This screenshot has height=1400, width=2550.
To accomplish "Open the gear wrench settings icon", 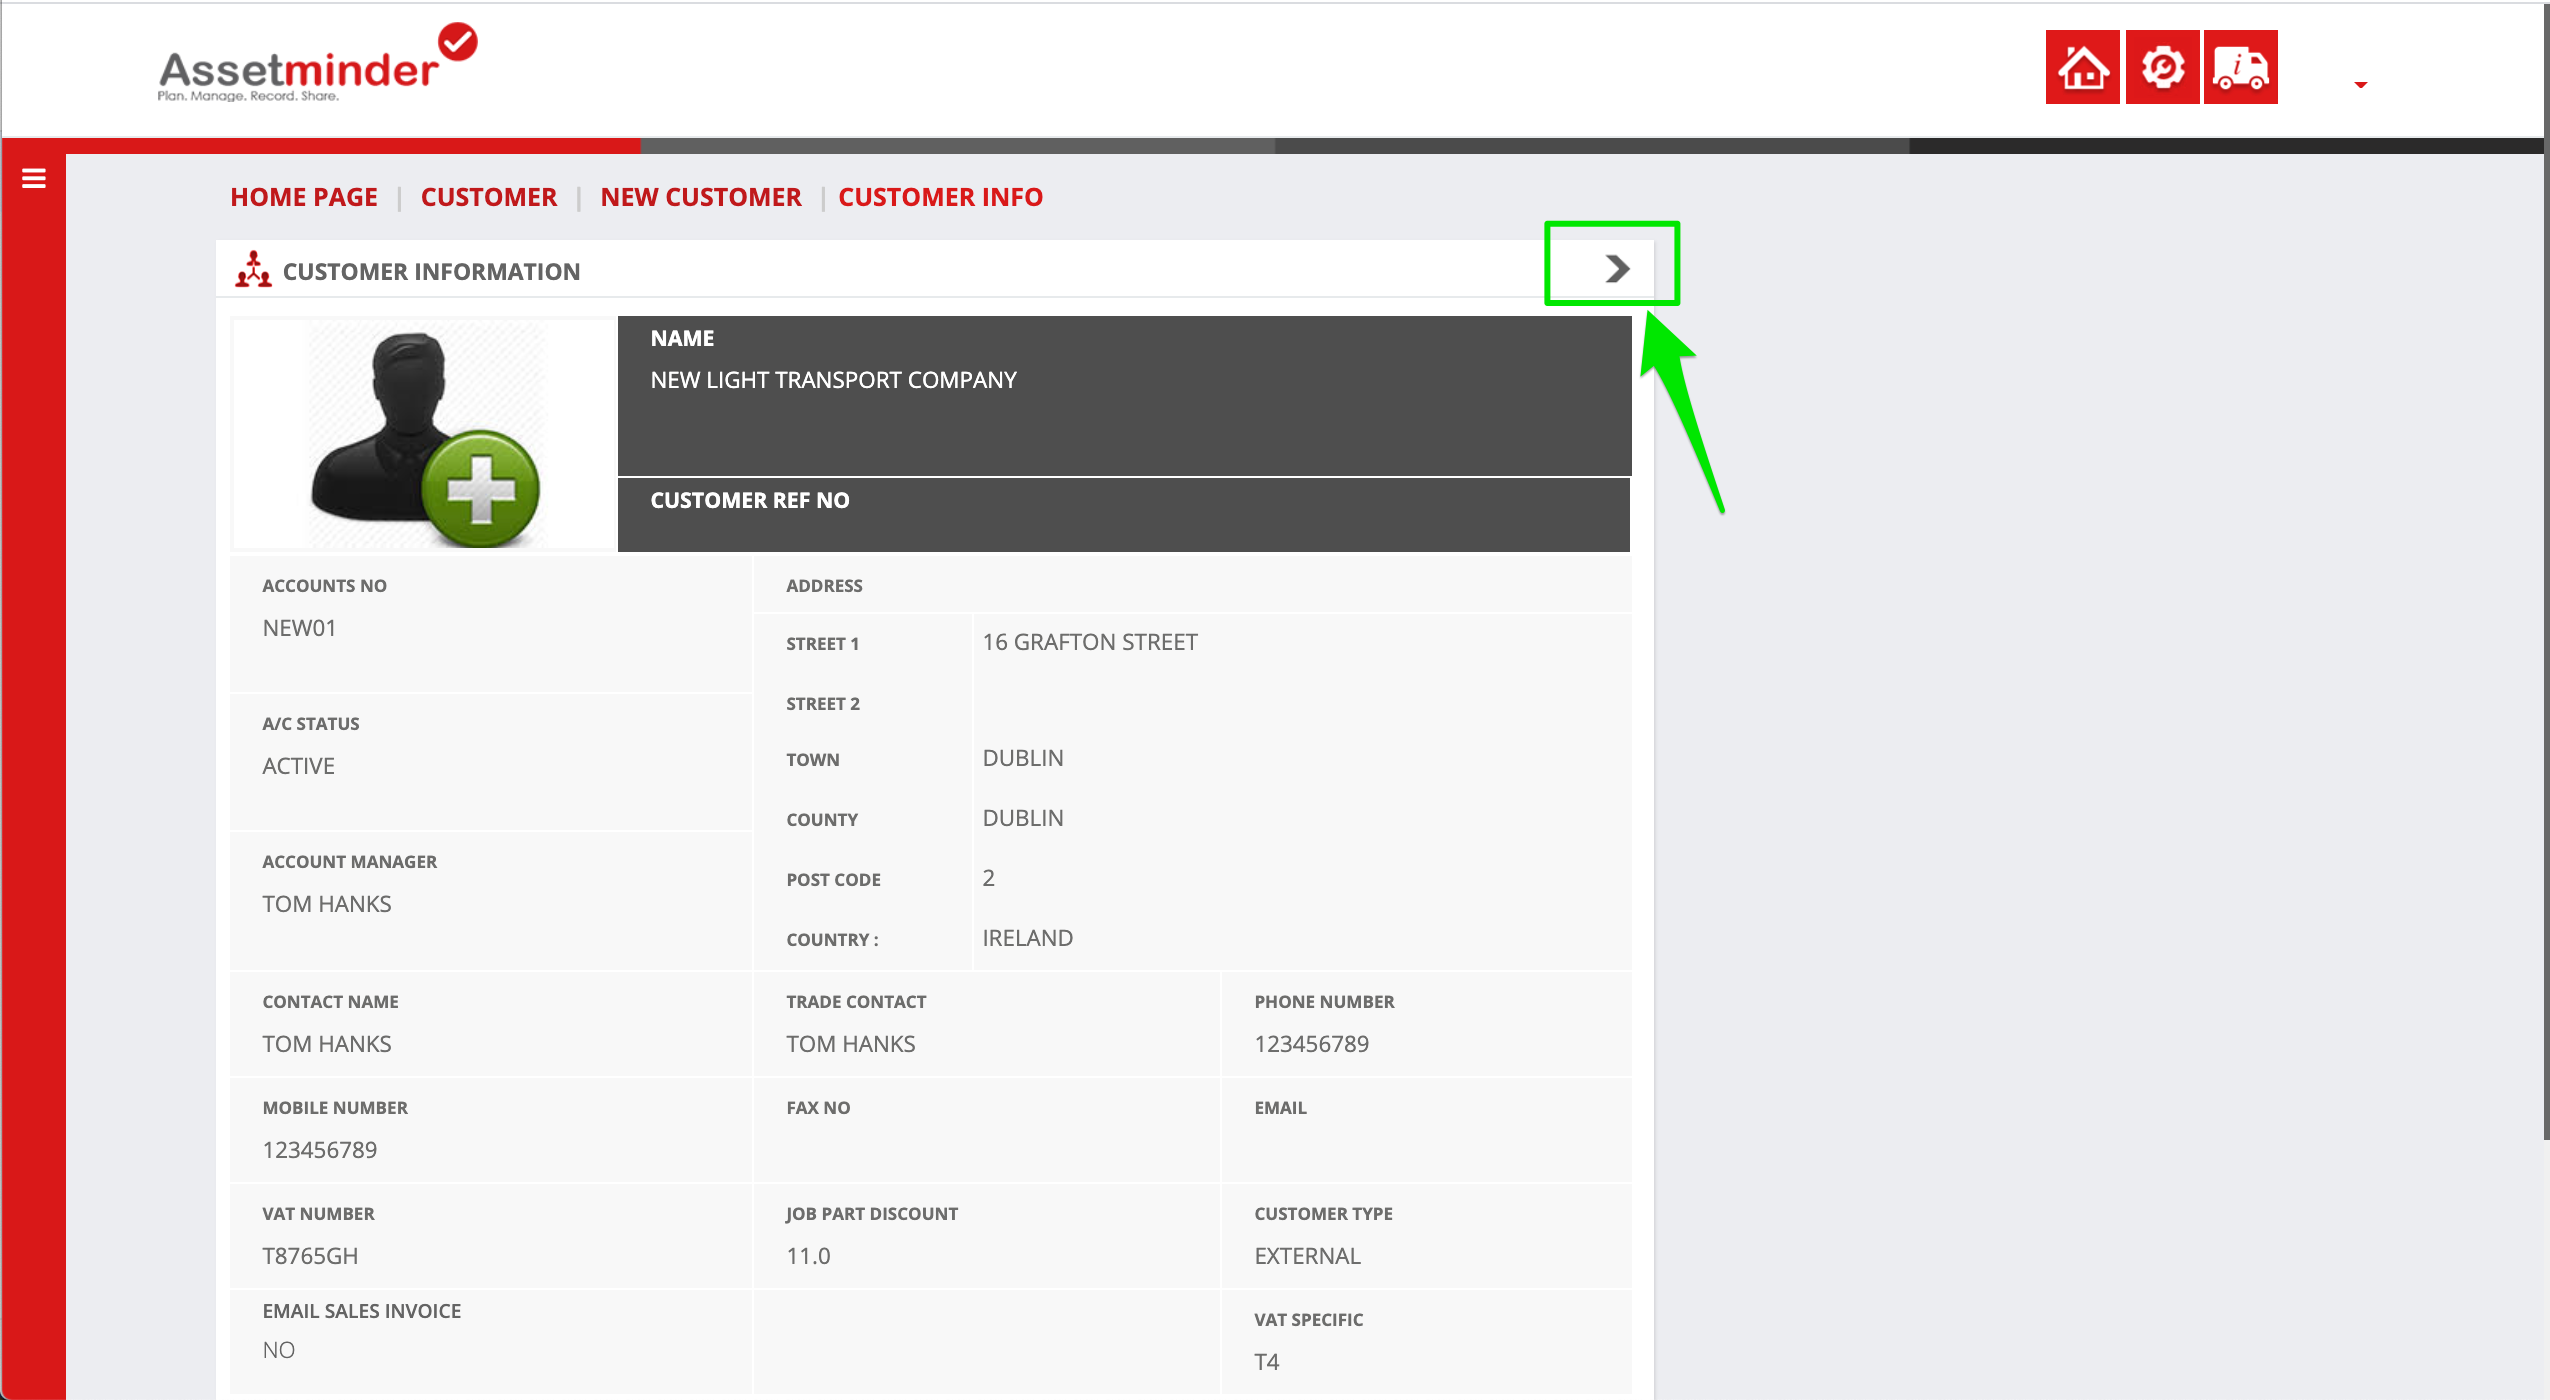I will coord(2162,67).
